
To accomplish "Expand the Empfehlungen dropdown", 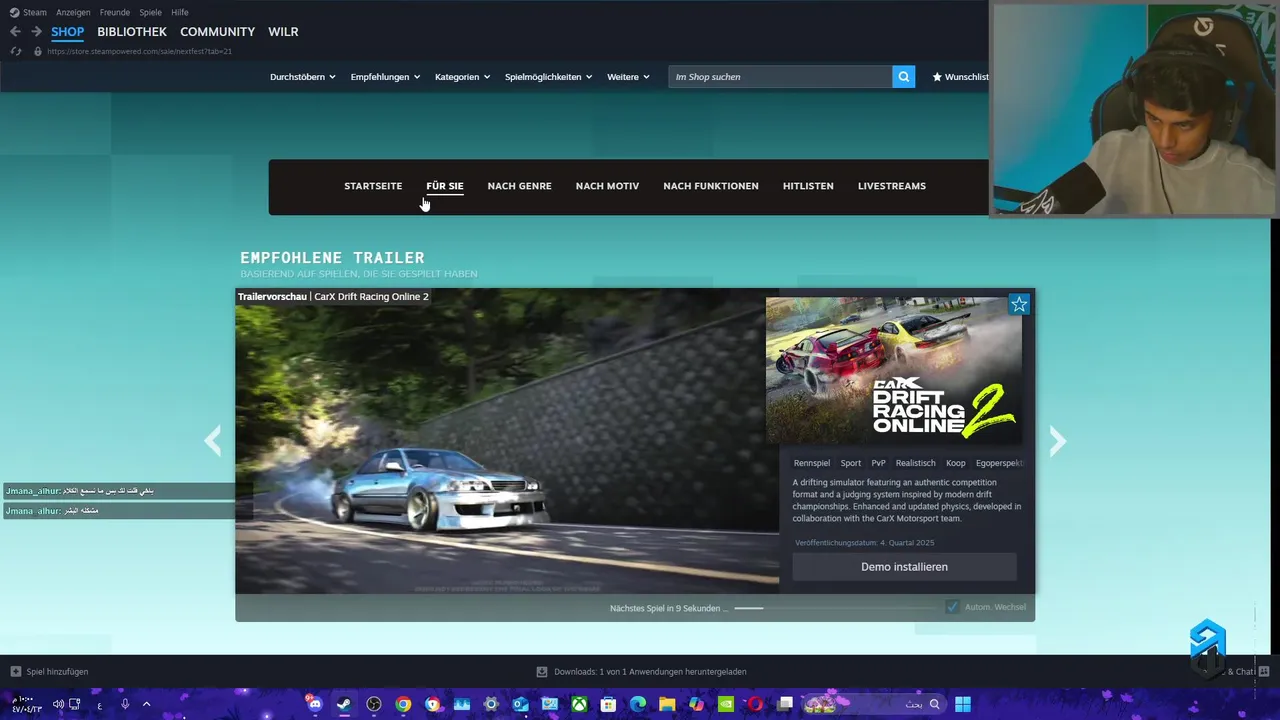I will pos(385,77).
